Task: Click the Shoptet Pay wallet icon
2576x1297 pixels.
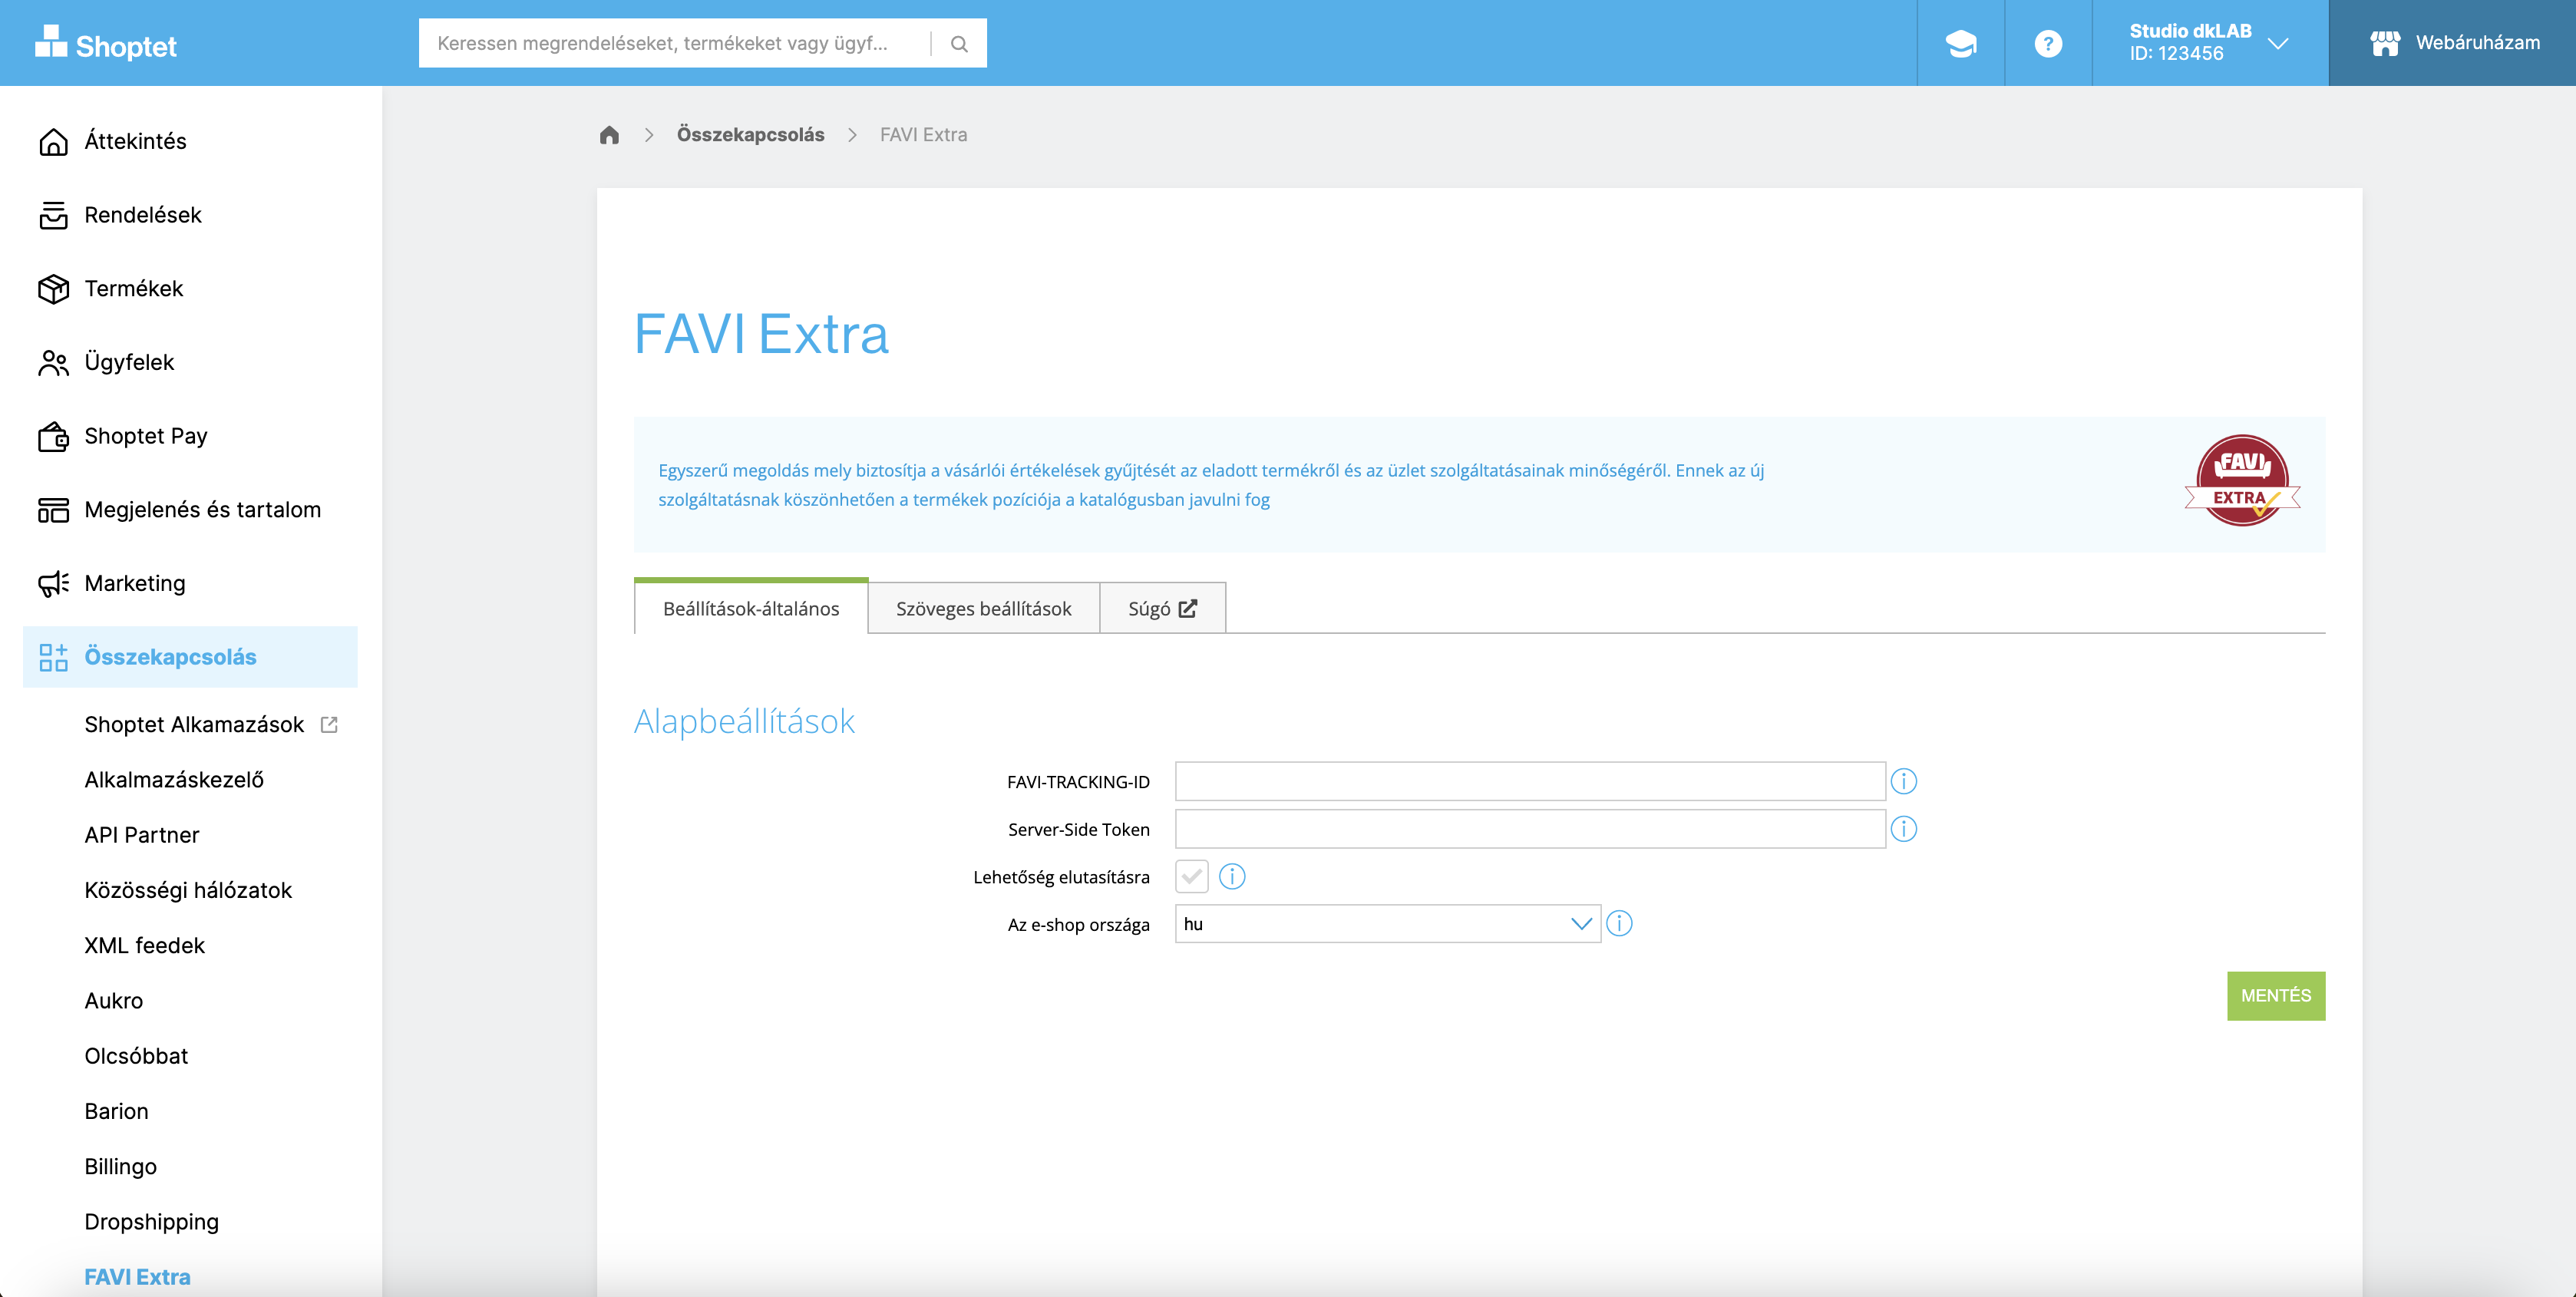Action: coord(53,436)
